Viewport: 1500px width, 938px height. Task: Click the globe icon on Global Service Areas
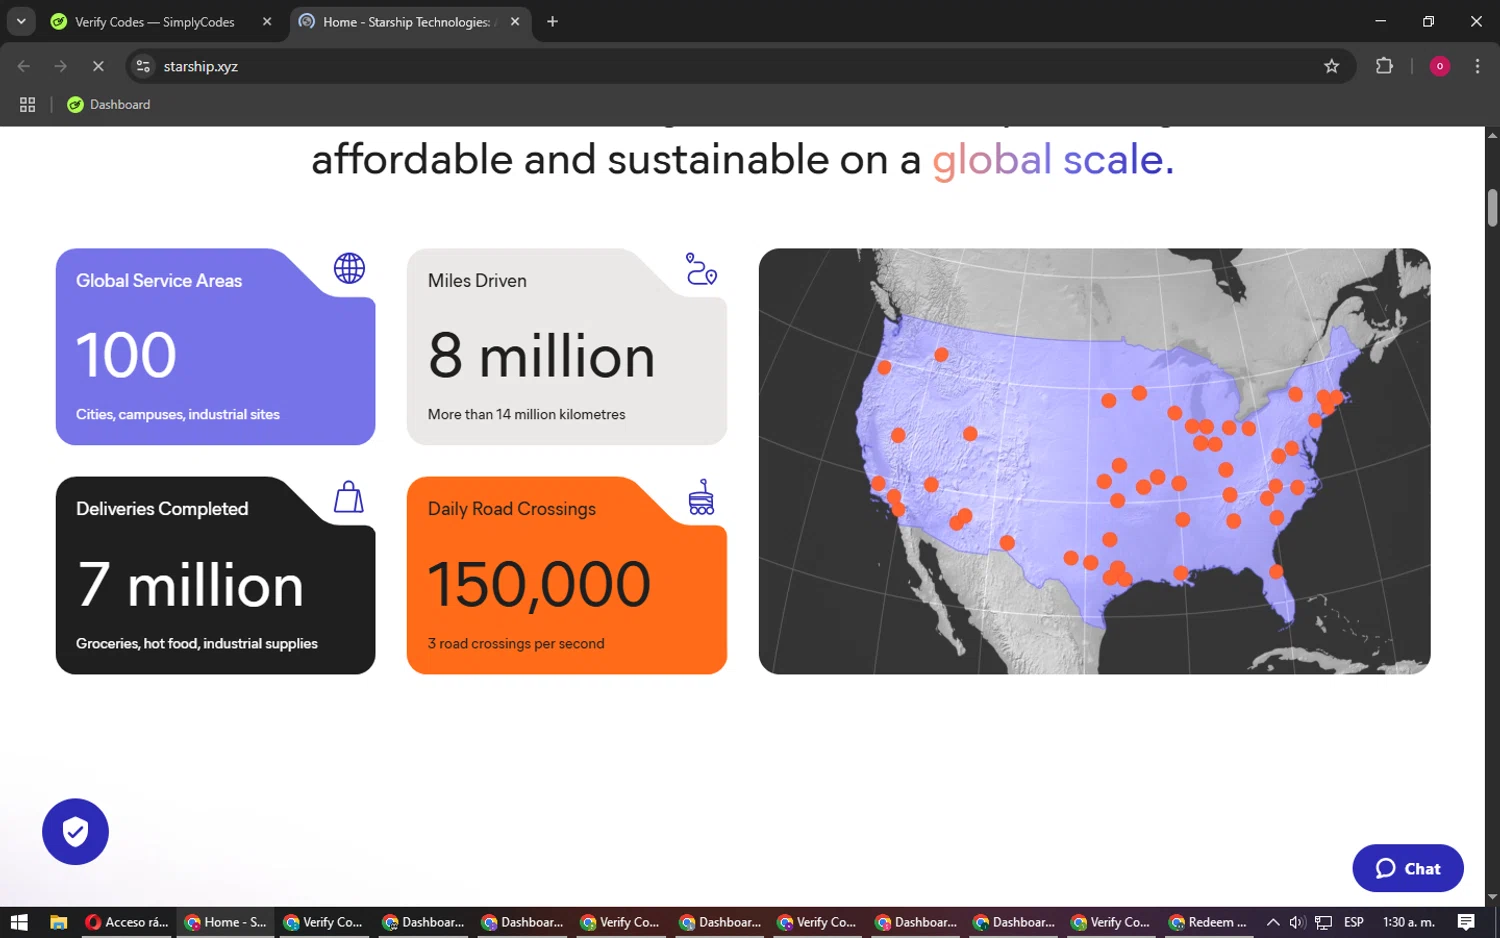[349, 268]
